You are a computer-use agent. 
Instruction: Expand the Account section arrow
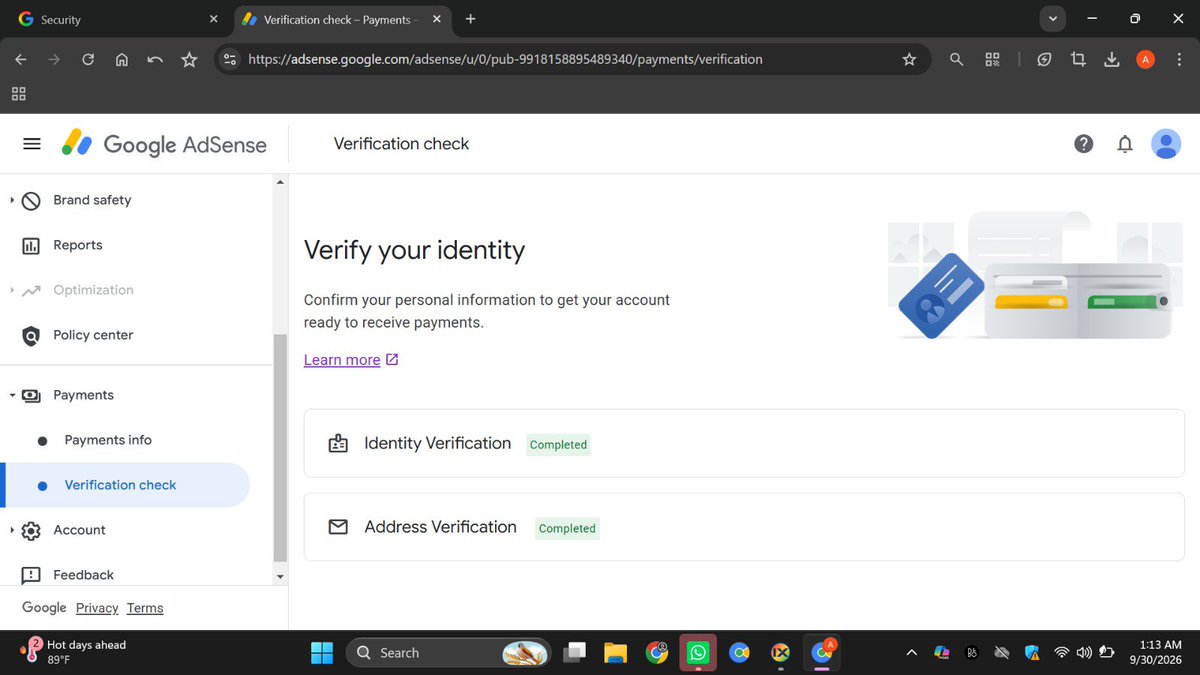[12, 530]
